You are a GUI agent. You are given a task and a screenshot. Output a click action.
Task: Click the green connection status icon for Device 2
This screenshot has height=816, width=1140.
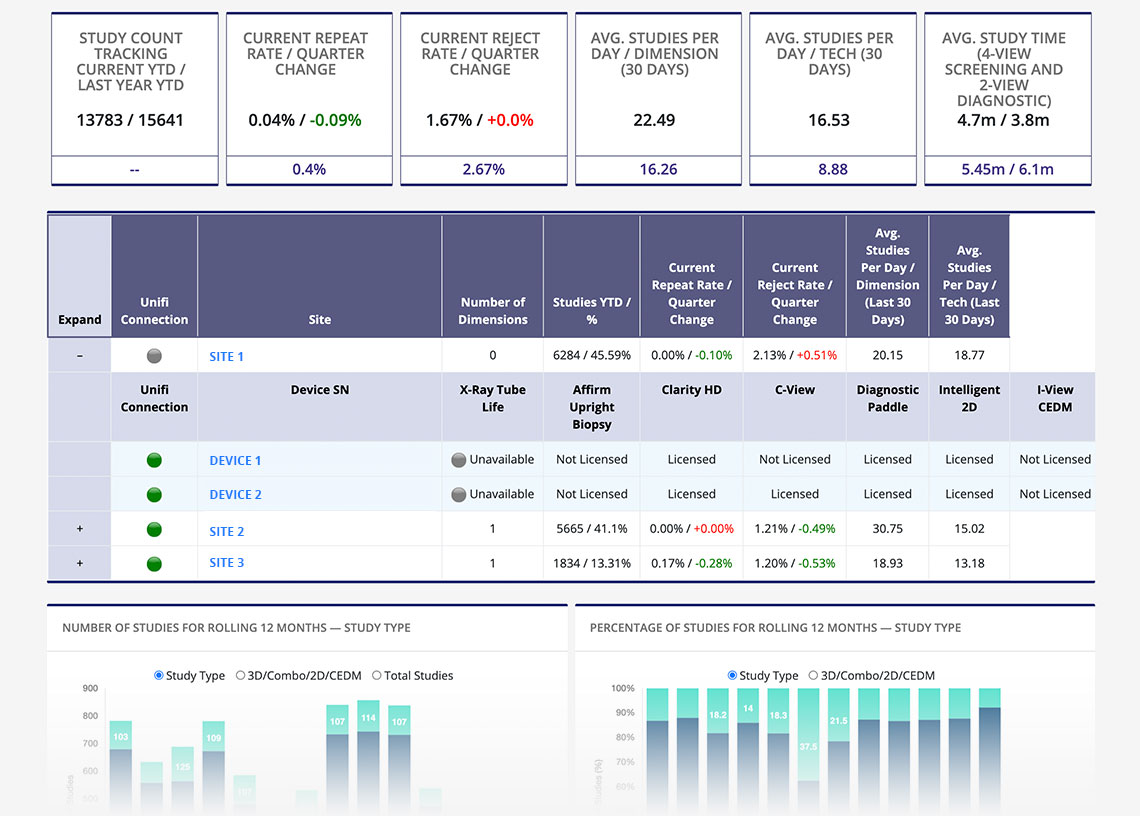pos(154,494)
